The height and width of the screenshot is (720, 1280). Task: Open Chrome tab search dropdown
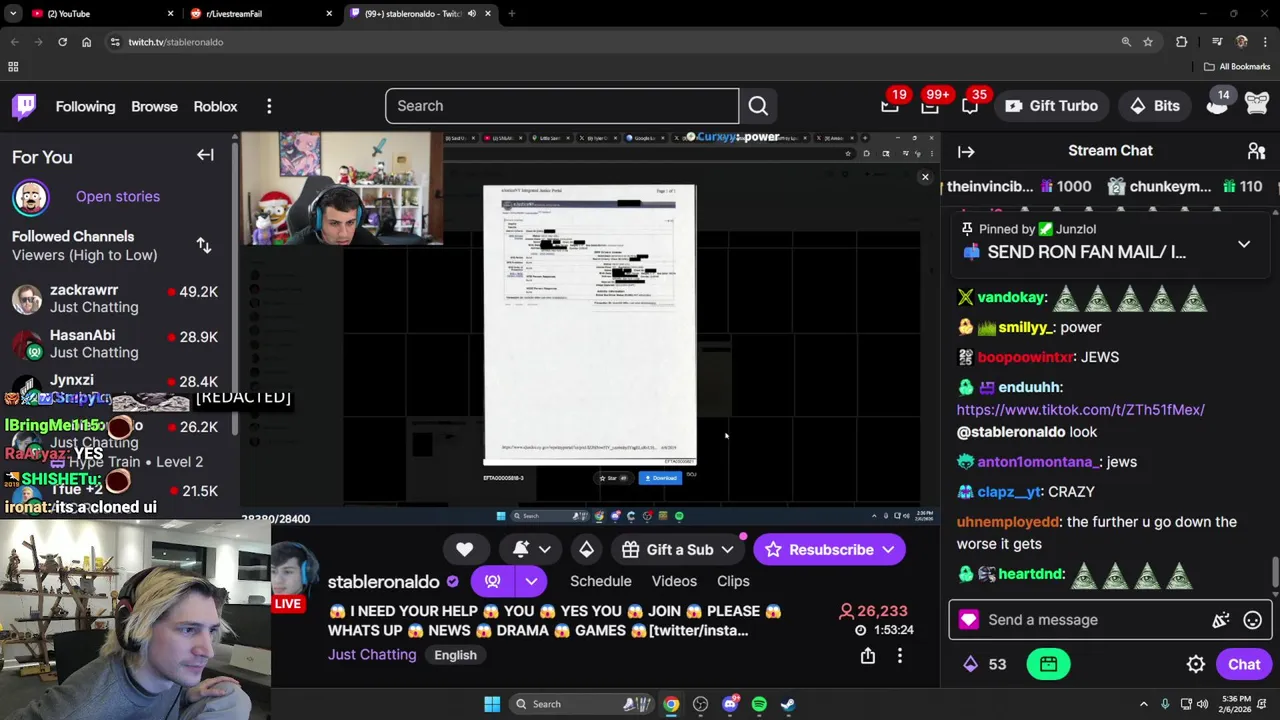13,14
